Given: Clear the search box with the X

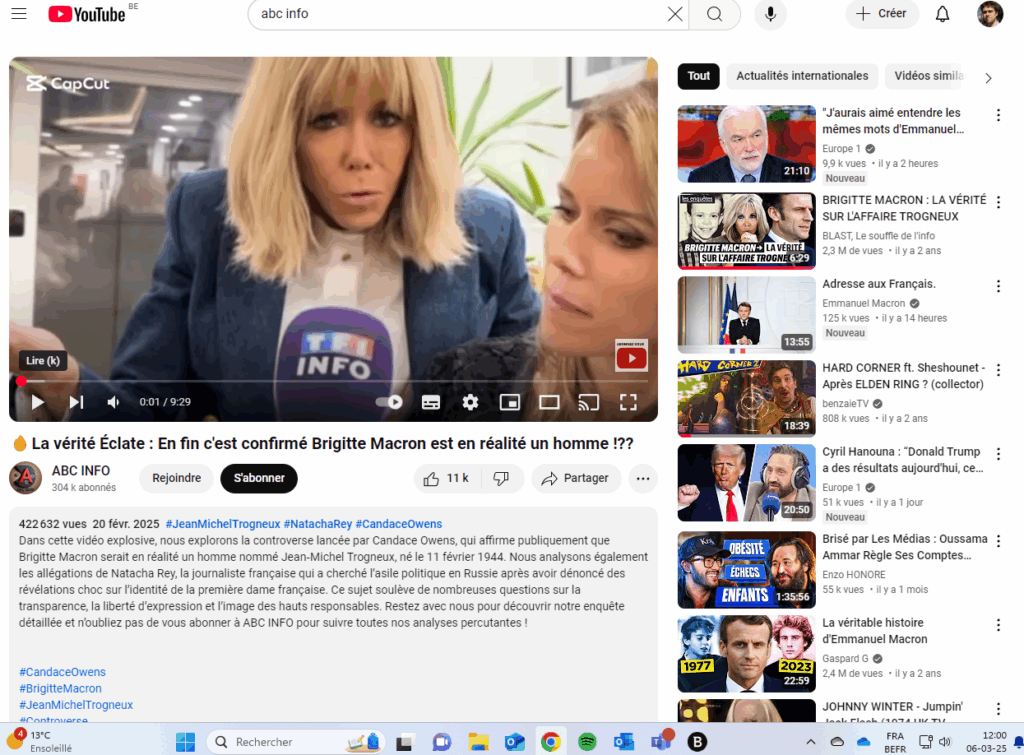Looking at the screenshot, I should coord(675,14).
